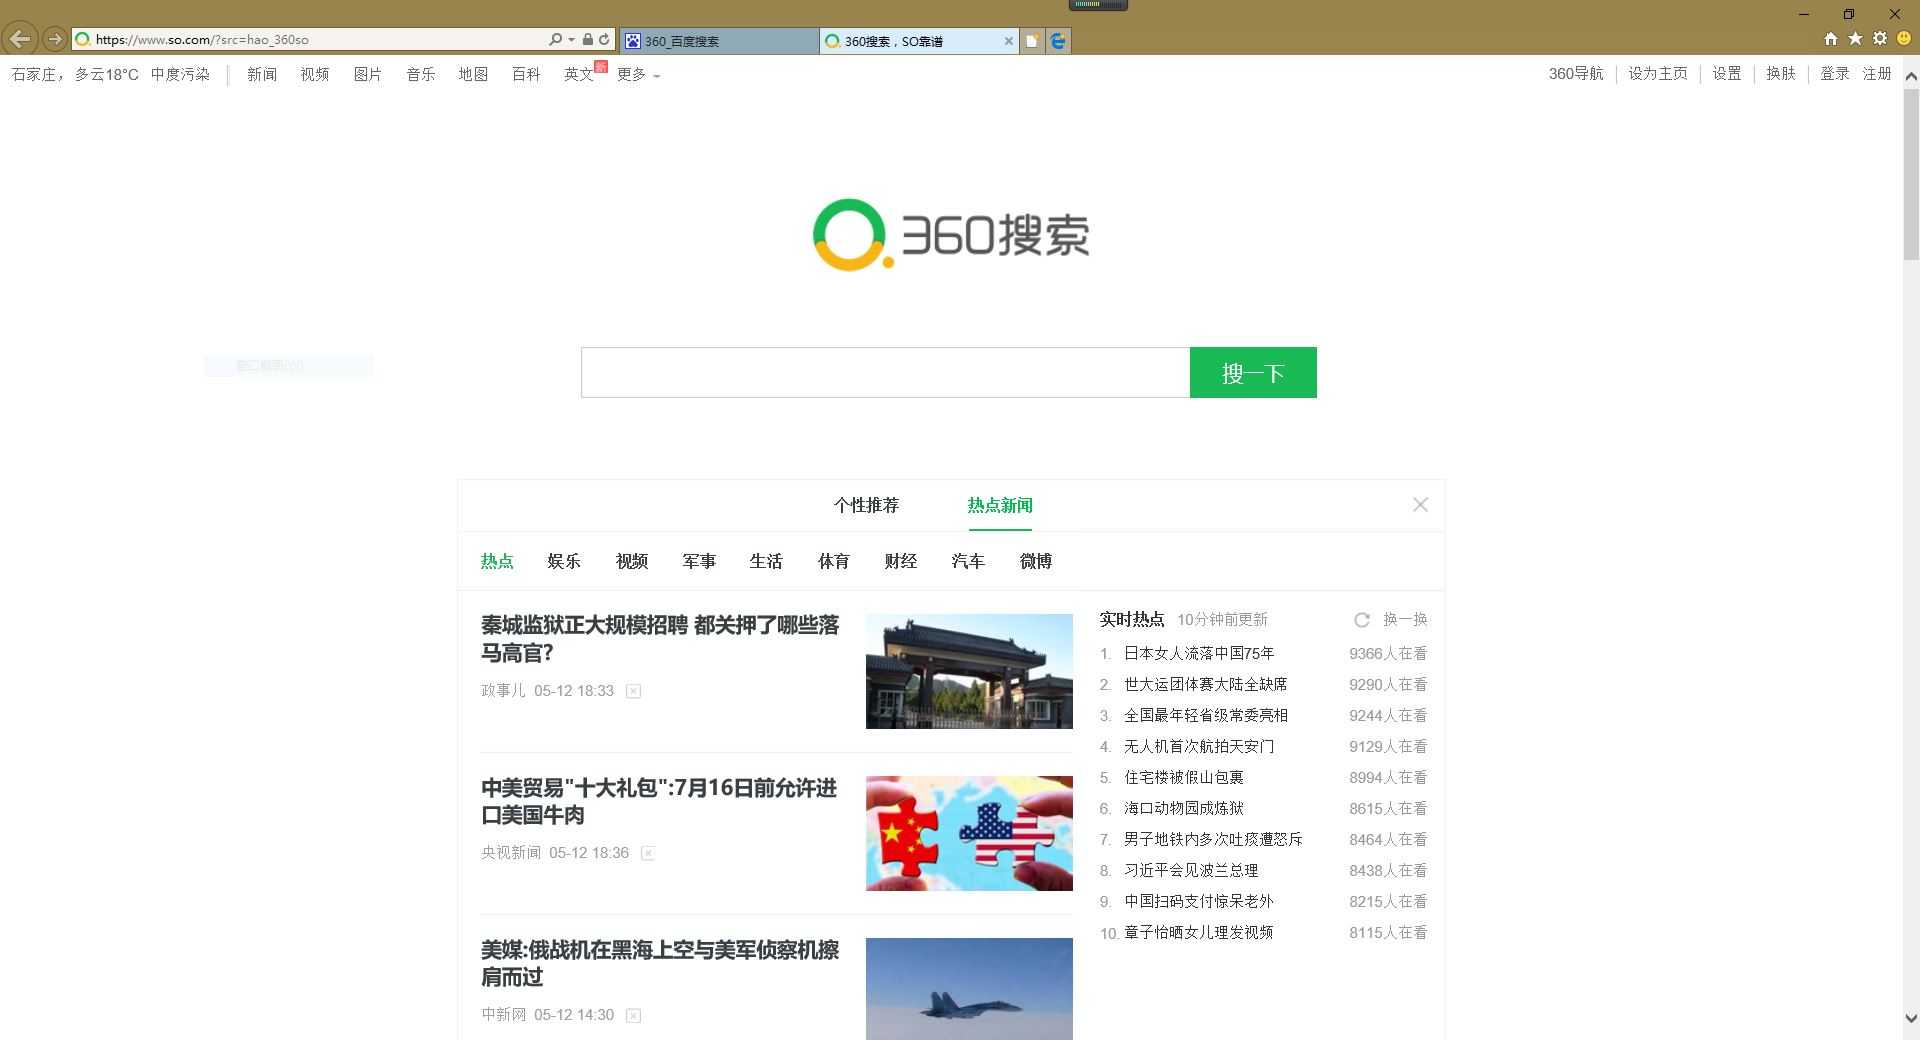Select the 生活 news category
This screenshot has width=1920, height=1040.
pos(766,561)
